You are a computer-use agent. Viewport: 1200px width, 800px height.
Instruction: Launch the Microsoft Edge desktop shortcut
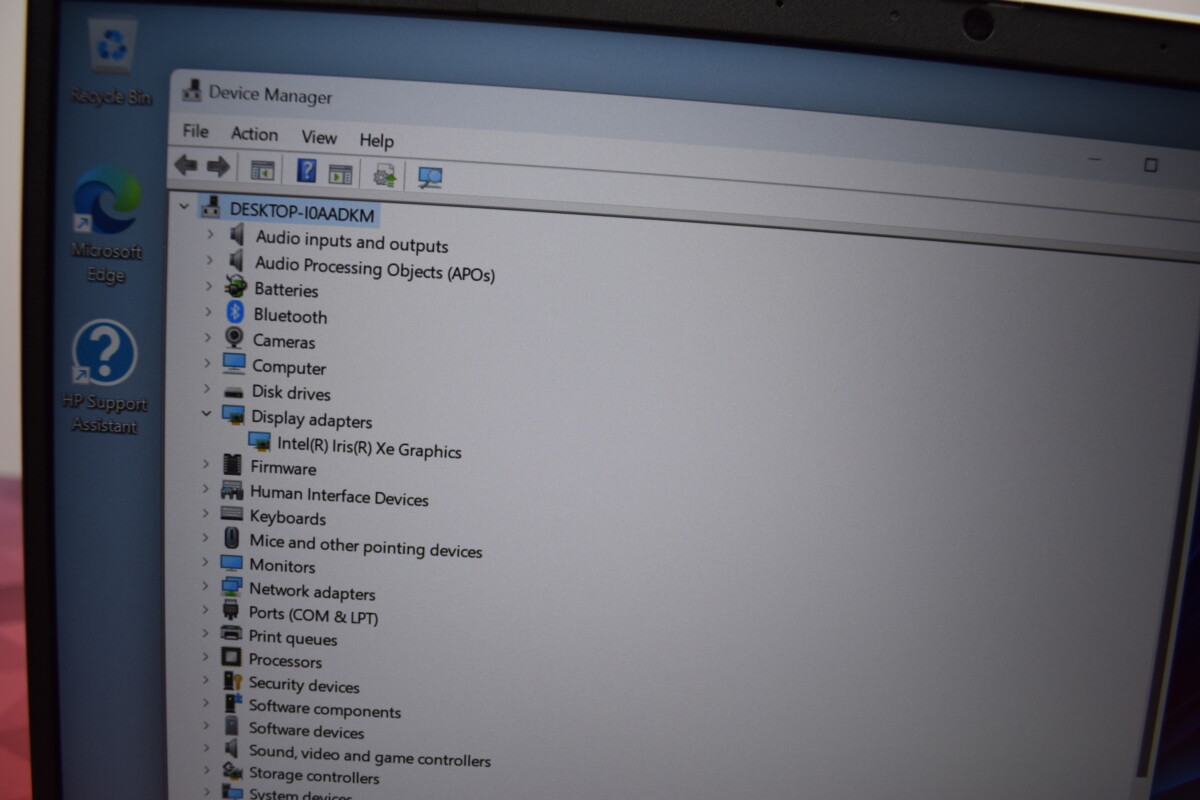click(106, 225)
